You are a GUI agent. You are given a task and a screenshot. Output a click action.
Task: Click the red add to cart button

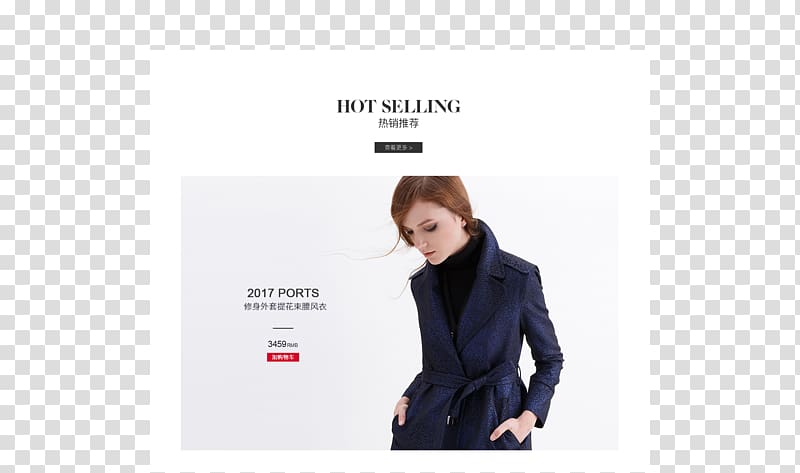tap(283, 357)
